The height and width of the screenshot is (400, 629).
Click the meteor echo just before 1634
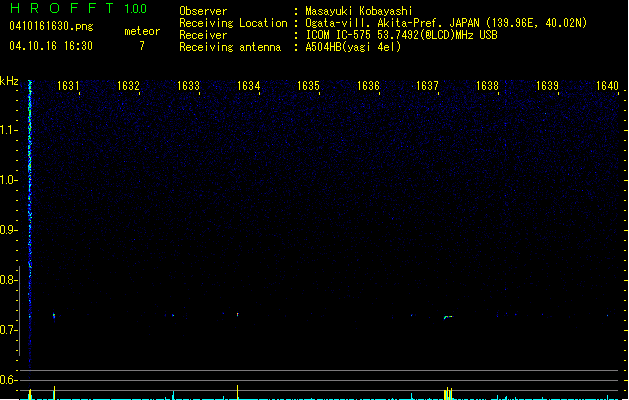(x=237, y=315)
